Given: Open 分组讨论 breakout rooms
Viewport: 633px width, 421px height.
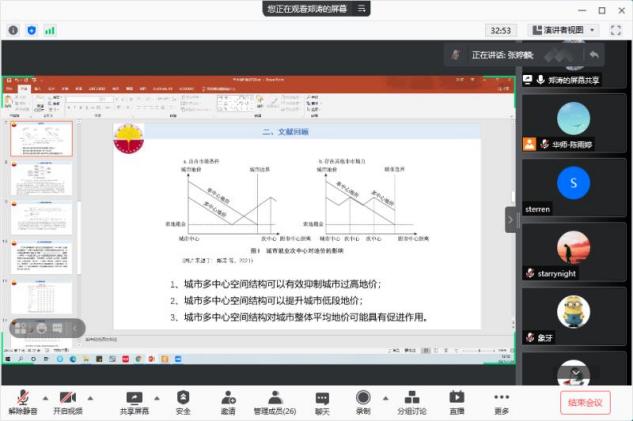Looking at the screenshot, I should [x=410, y=397].
